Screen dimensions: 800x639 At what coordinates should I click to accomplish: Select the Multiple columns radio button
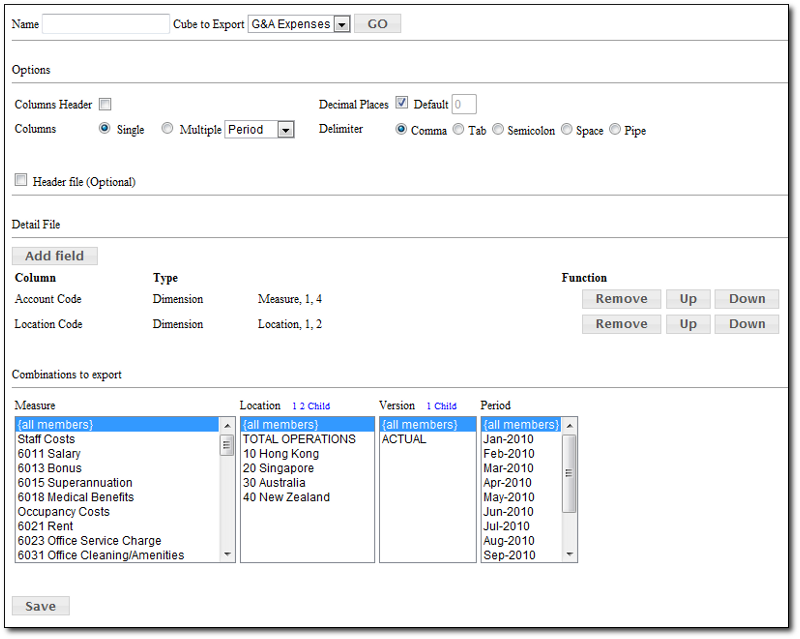[167, 129]
